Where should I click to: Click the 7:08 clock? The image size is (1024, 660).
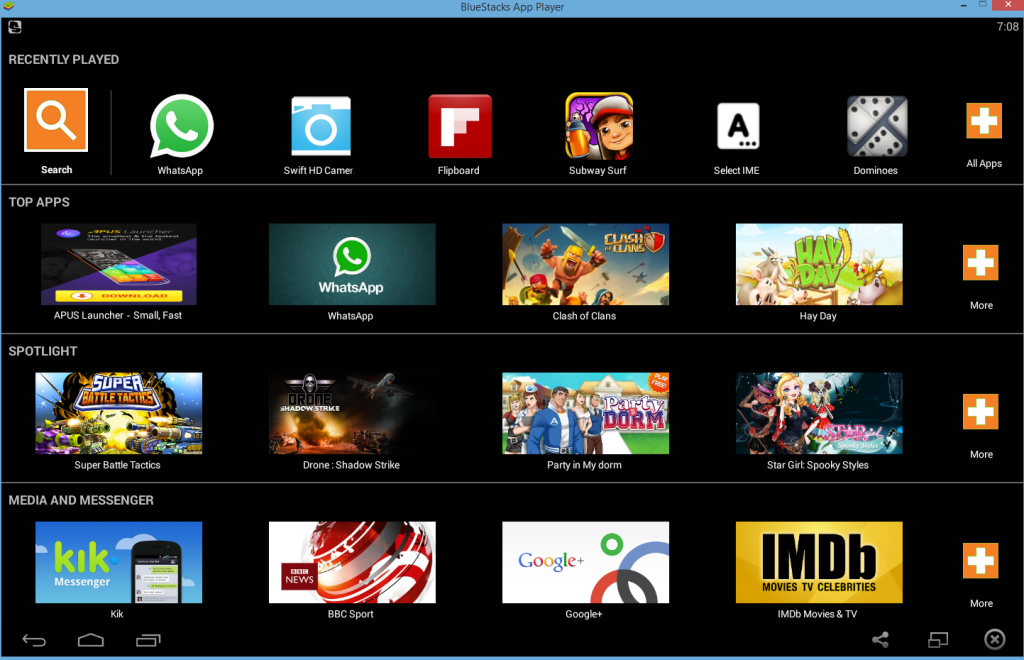tap(1007, 27)
